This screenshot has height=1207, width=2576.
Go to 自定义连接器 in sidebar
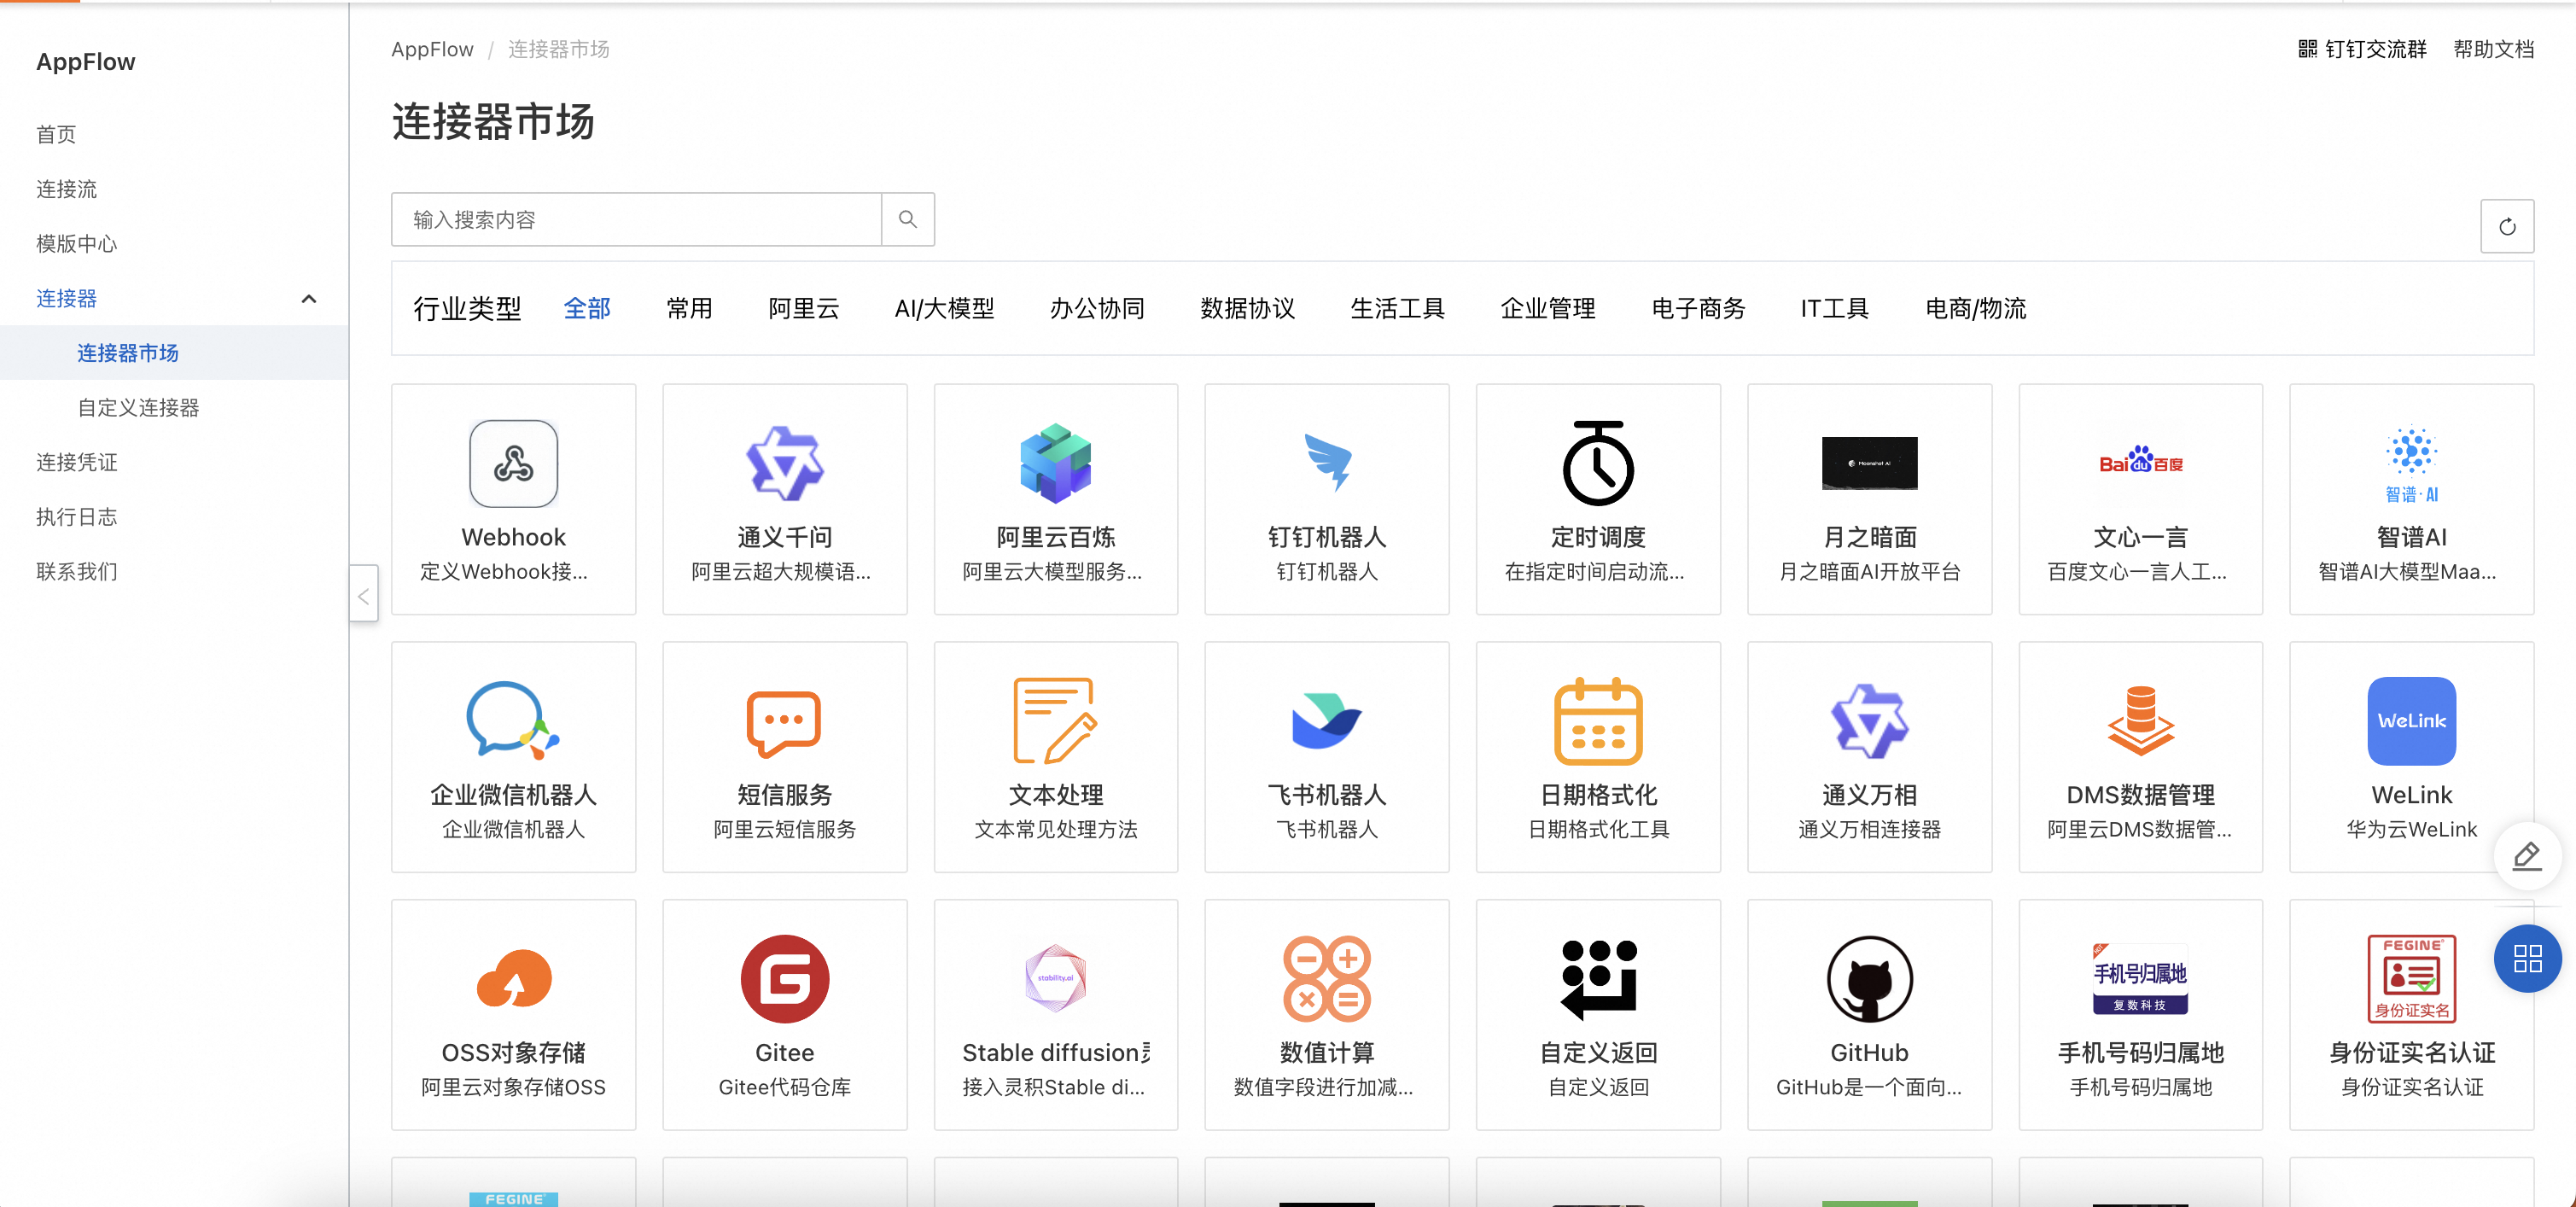click(x=138, y=408)
